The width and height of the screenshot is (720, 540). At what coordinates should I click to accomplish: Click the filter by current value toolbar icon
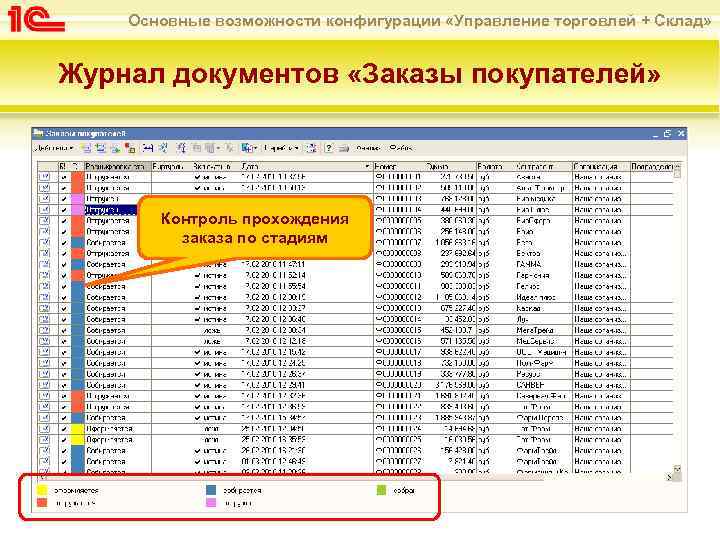tap(182, 148)
